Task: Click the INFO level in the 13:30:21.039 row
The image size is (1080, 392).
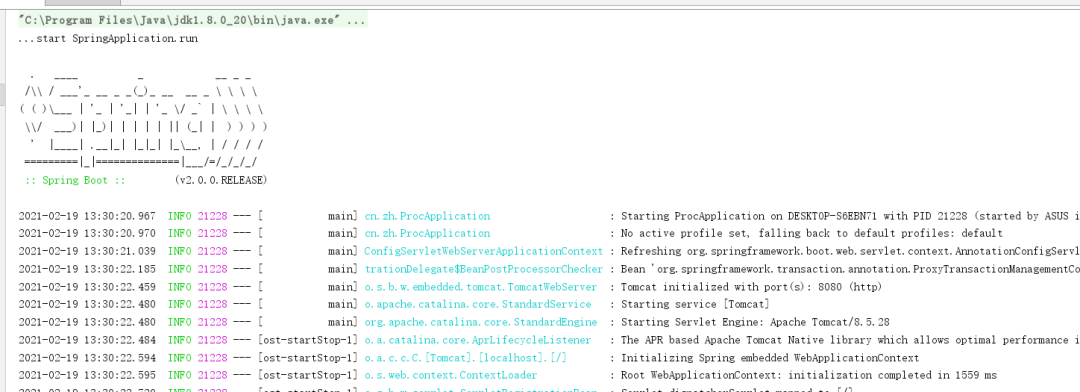Action: pyautogui.click(x=180, y=251)
